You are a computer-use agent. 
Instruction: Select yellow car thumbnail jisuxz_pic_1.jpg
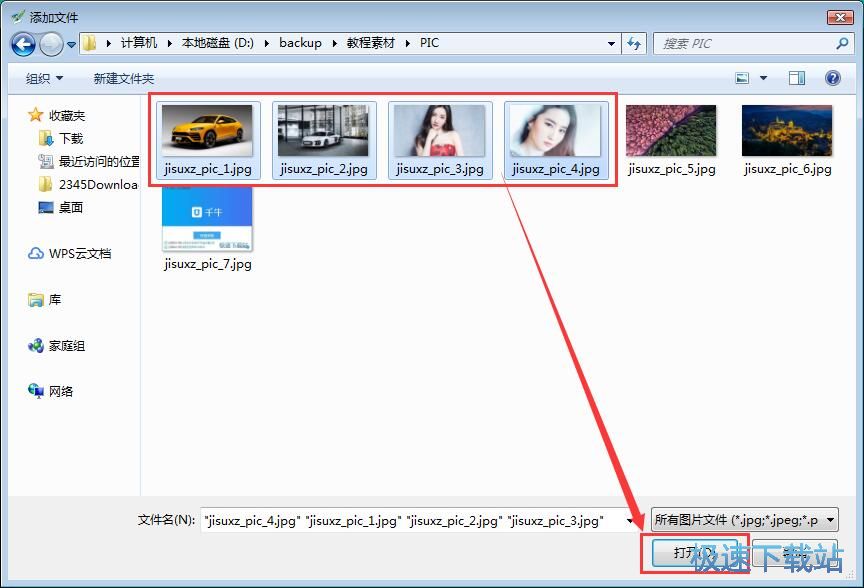tap(207, 131)
